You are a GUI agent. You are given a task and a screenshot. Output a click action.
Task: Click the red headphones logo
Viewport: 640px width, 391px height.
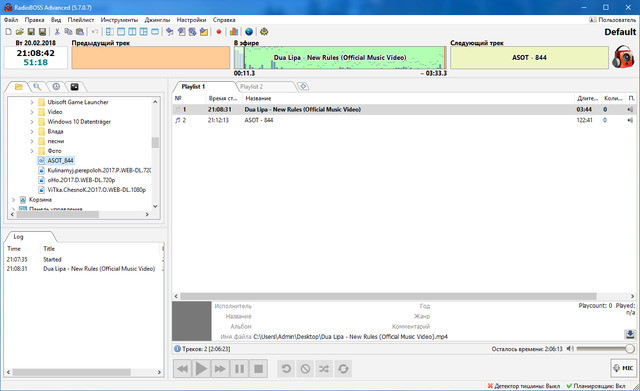click(x=623, y=57)
